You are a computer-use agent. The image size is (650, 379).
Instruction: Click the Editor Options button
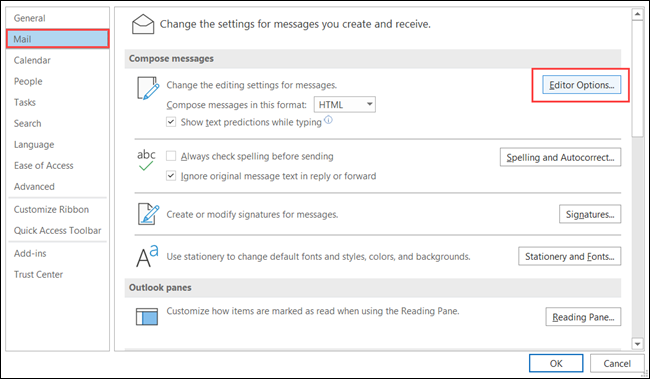point(582,85)
